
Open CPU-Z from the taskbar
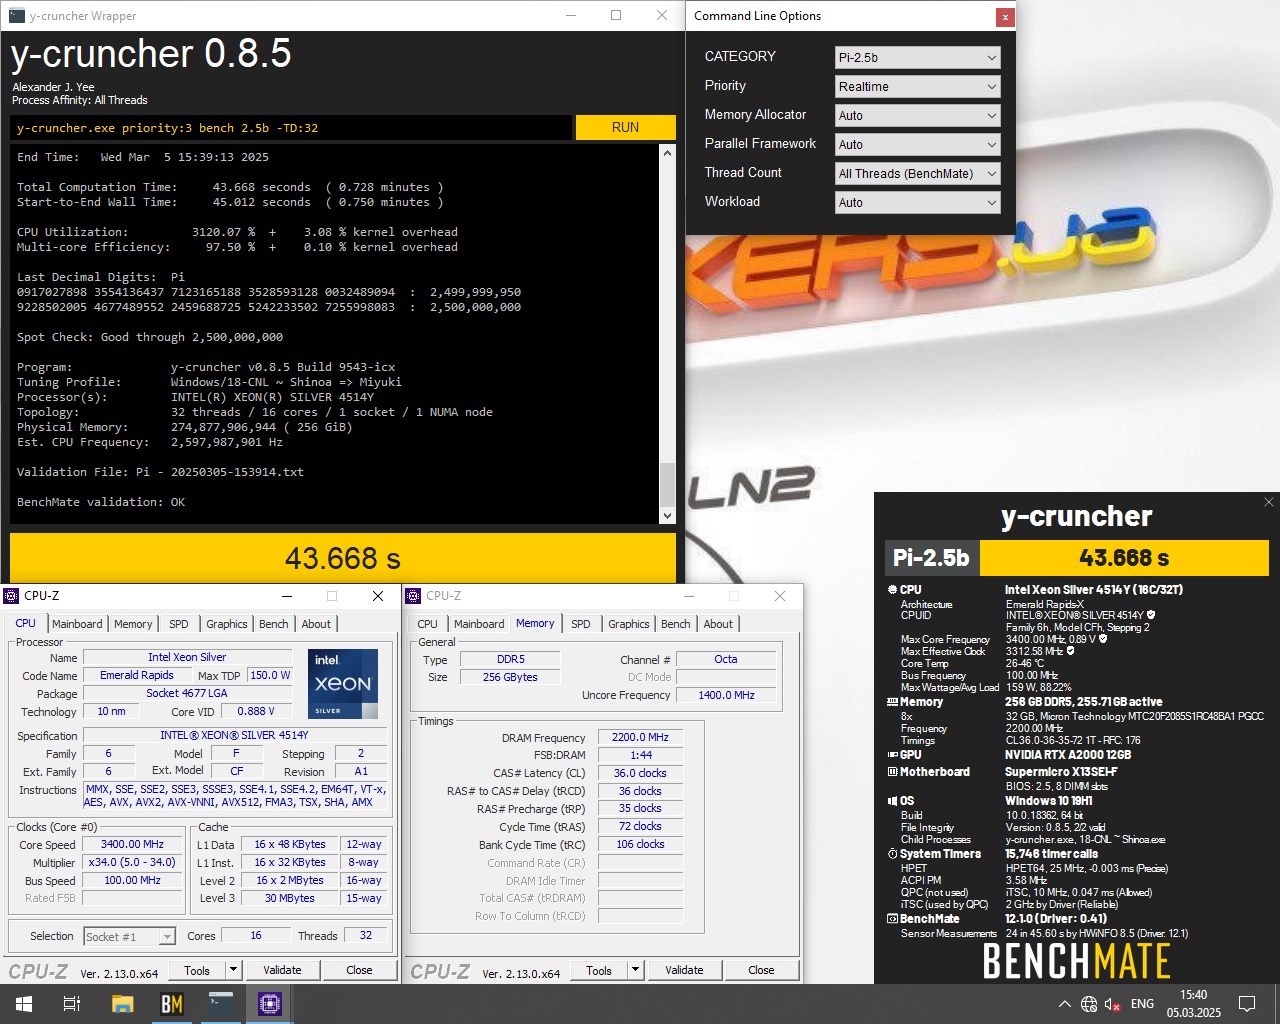[269, 1003]
